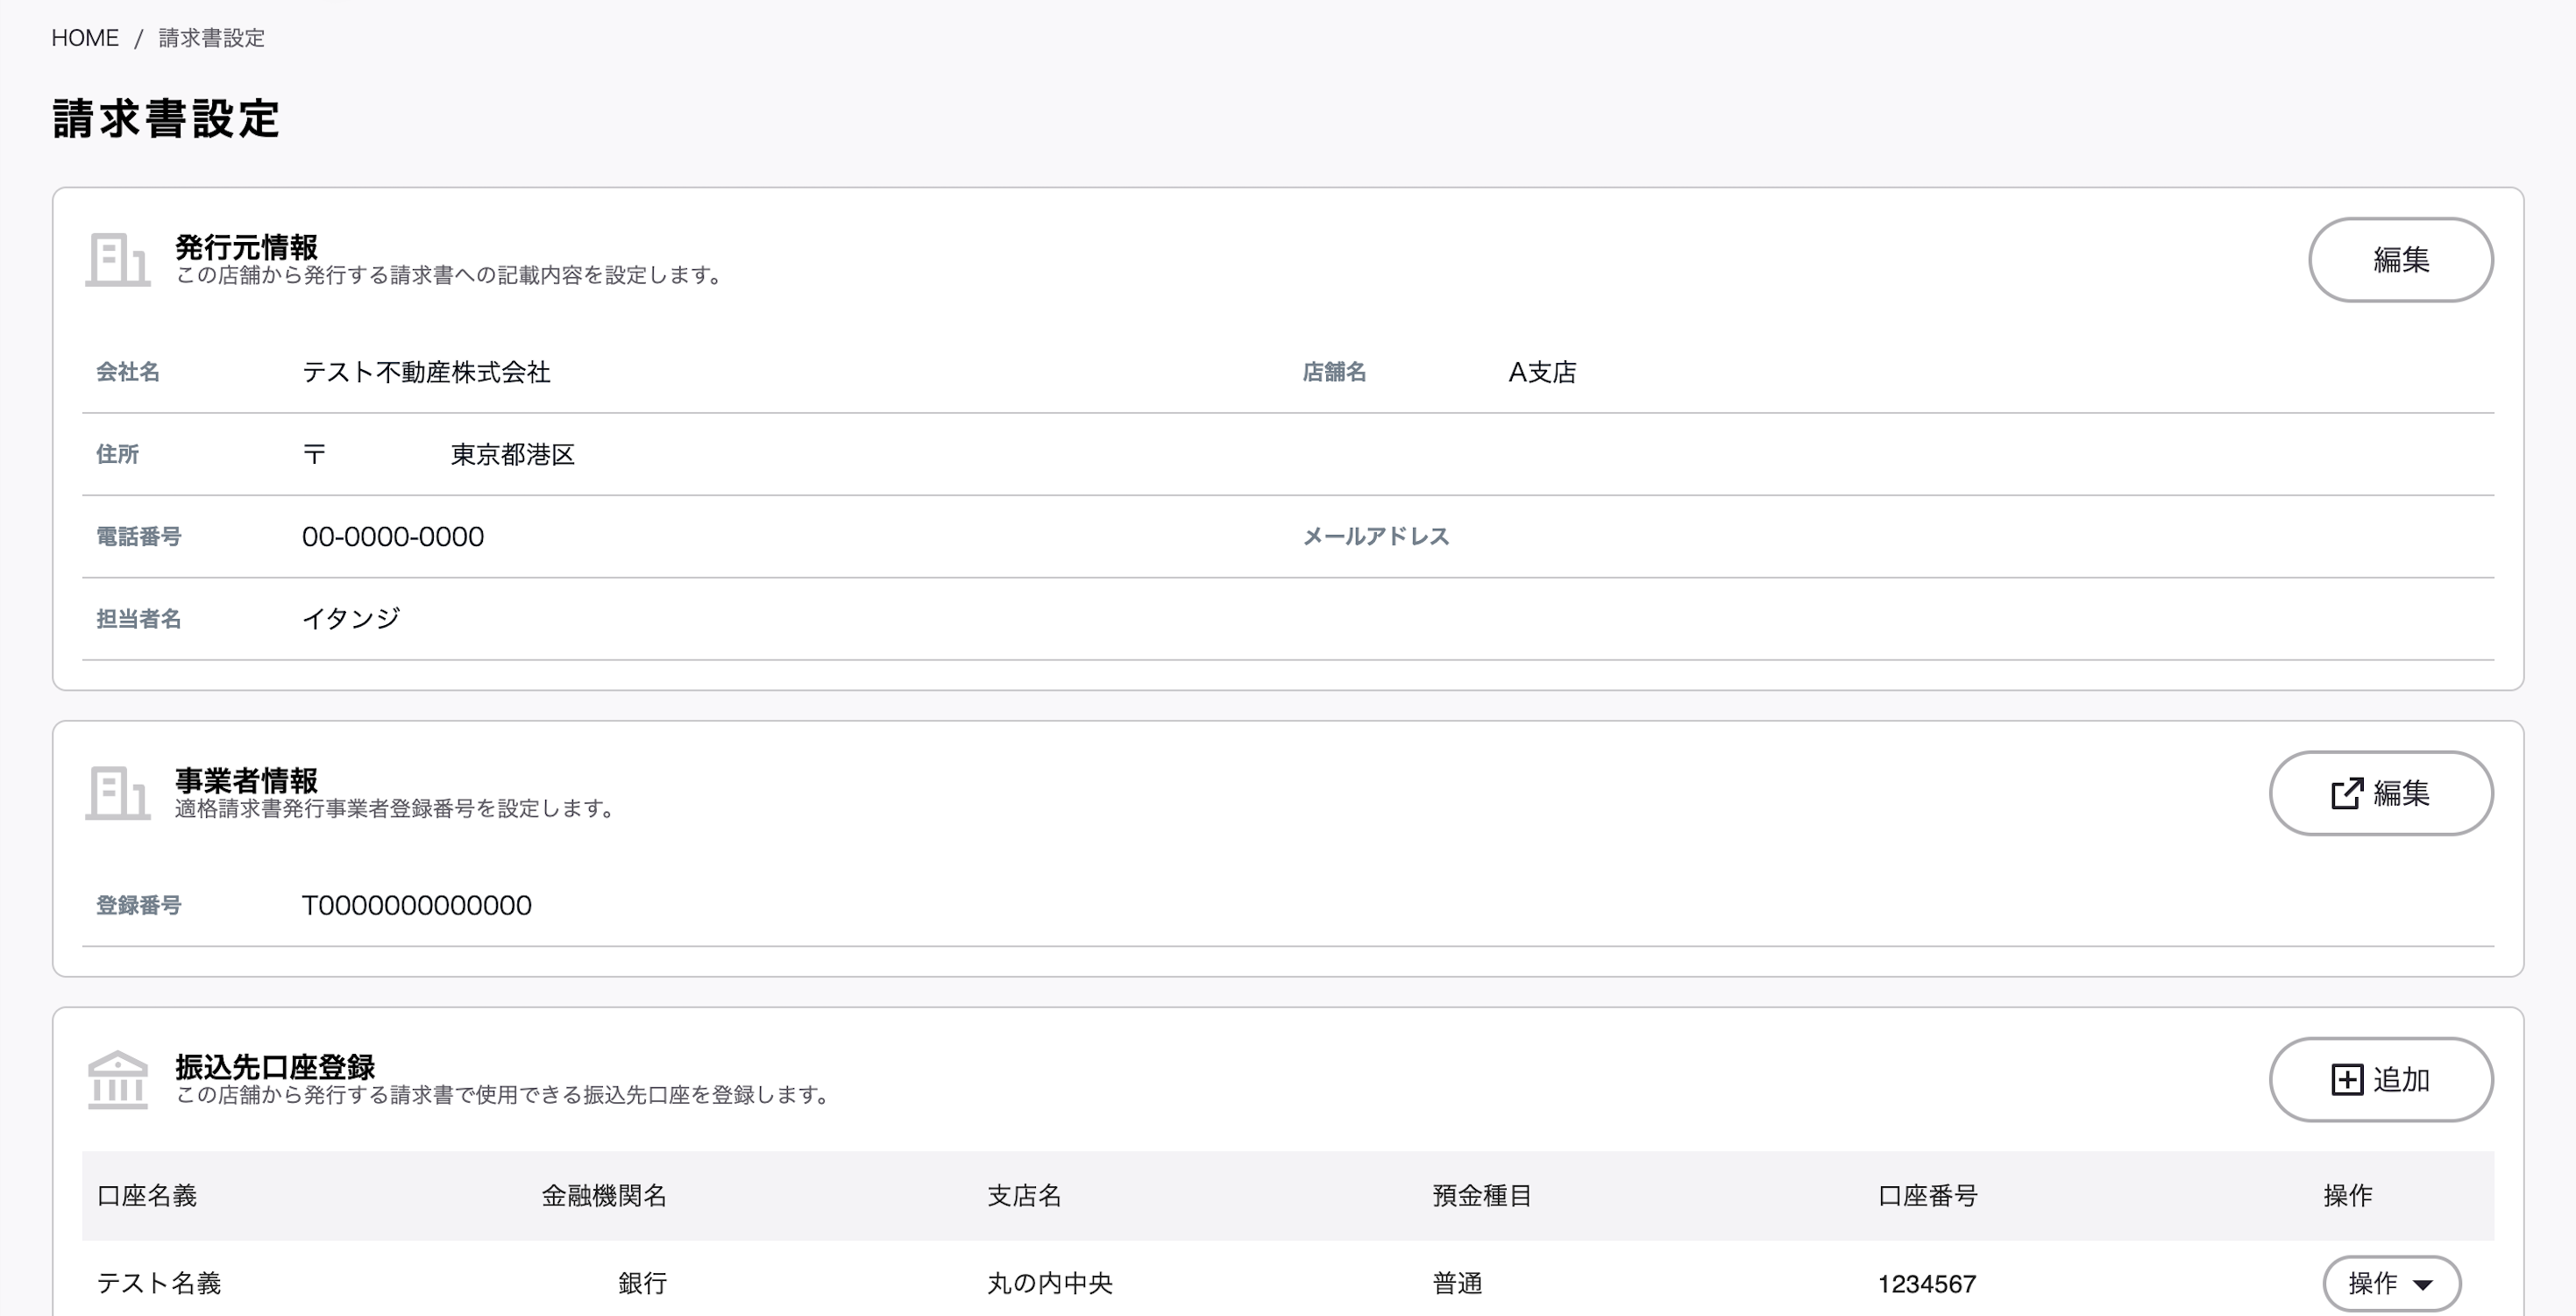Click the 銀行 institution cell
The height and width of the screenshot is (1316, 2576).
pyautogui.click(x=642, y=1284)
